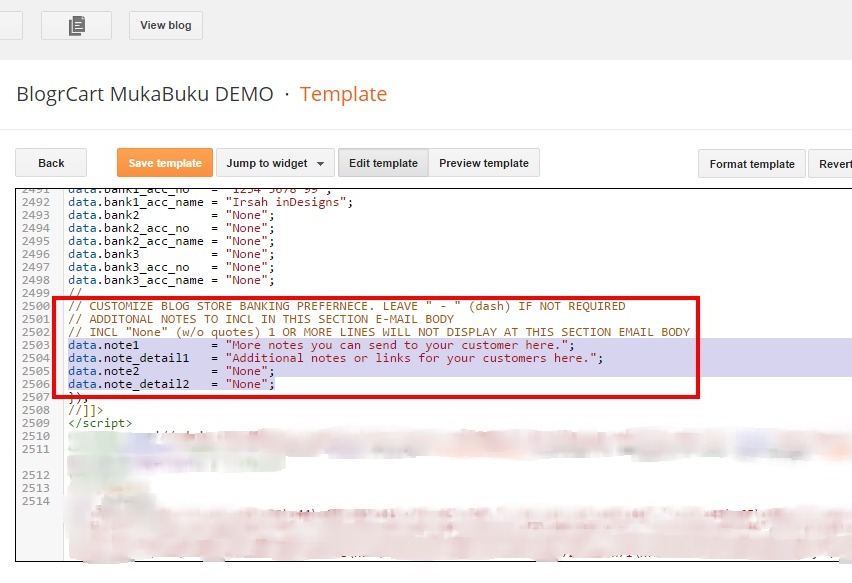The image size is (852, 583).
Task: Click the posts document icon button
Action: click(77, 26)
